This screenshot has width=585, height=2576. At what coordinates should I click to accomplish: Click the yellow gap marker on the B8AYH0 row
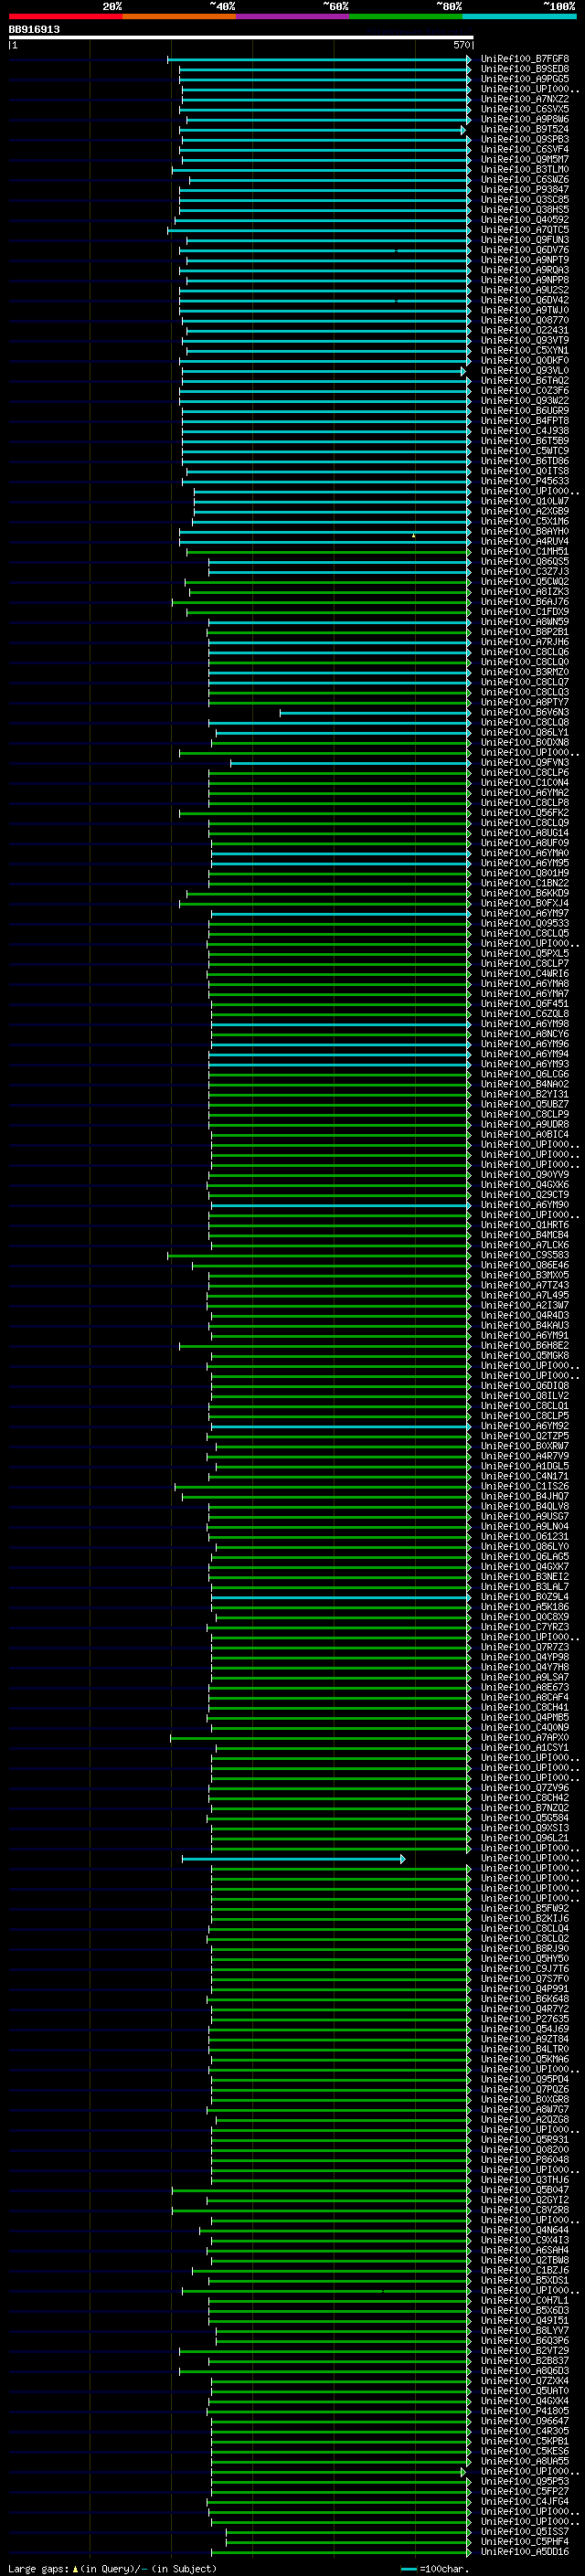click(414, 535)
